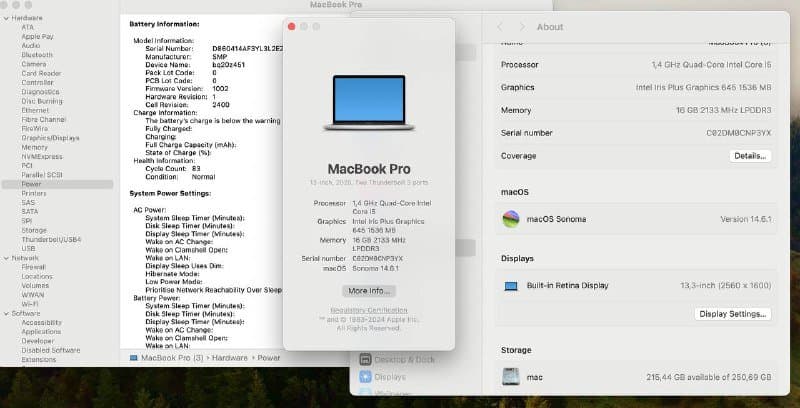Select Card Reader in sidebar
The image size is (800, 408).
pos(41,73)
